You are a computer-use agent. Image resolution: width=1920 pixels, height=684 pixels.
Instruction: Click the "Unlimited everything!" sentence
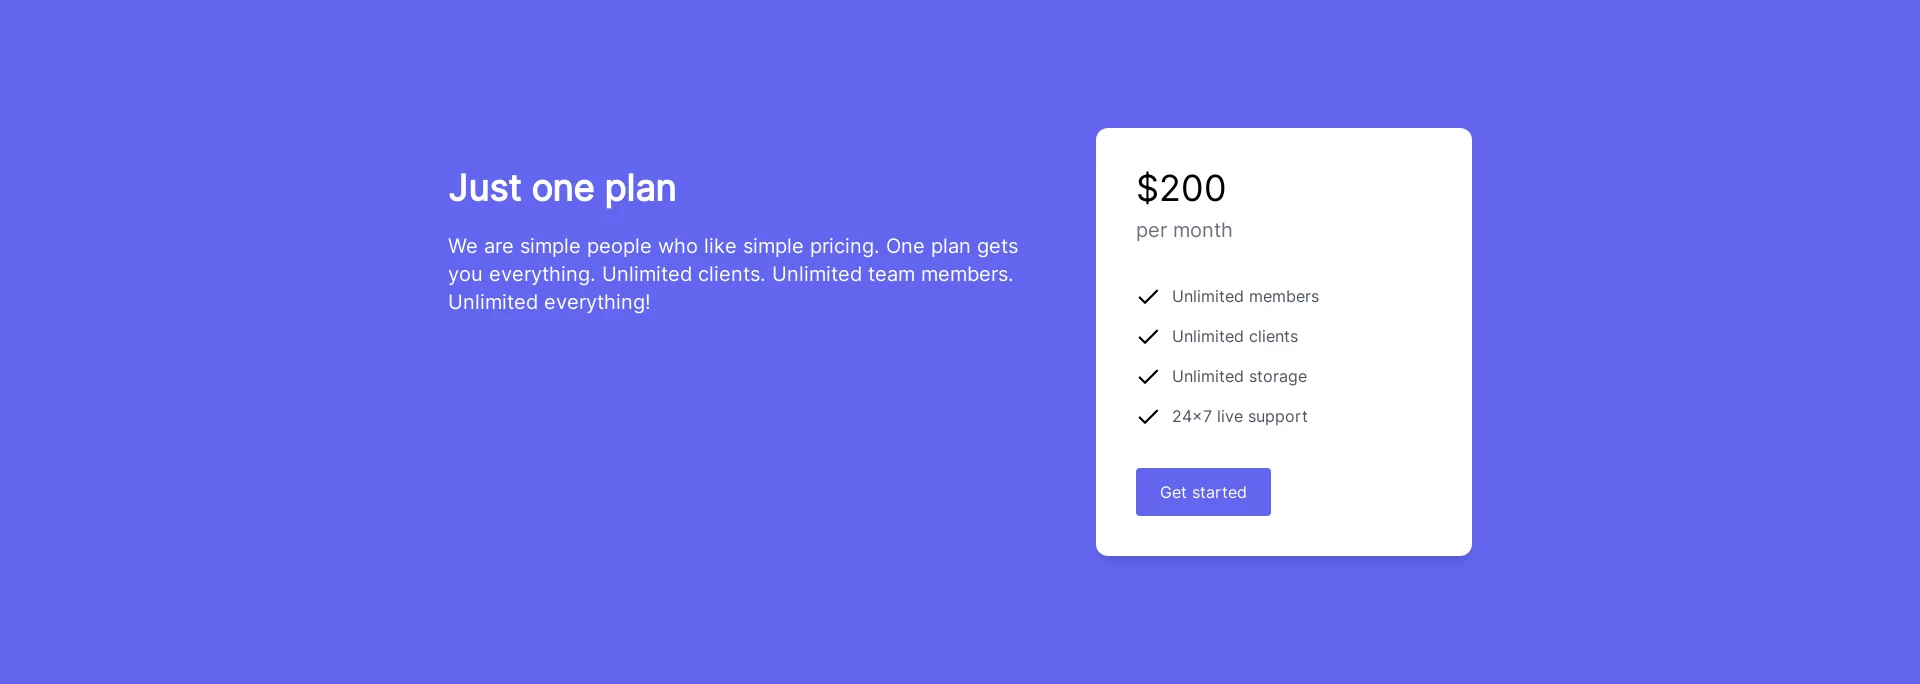(549, 302)
